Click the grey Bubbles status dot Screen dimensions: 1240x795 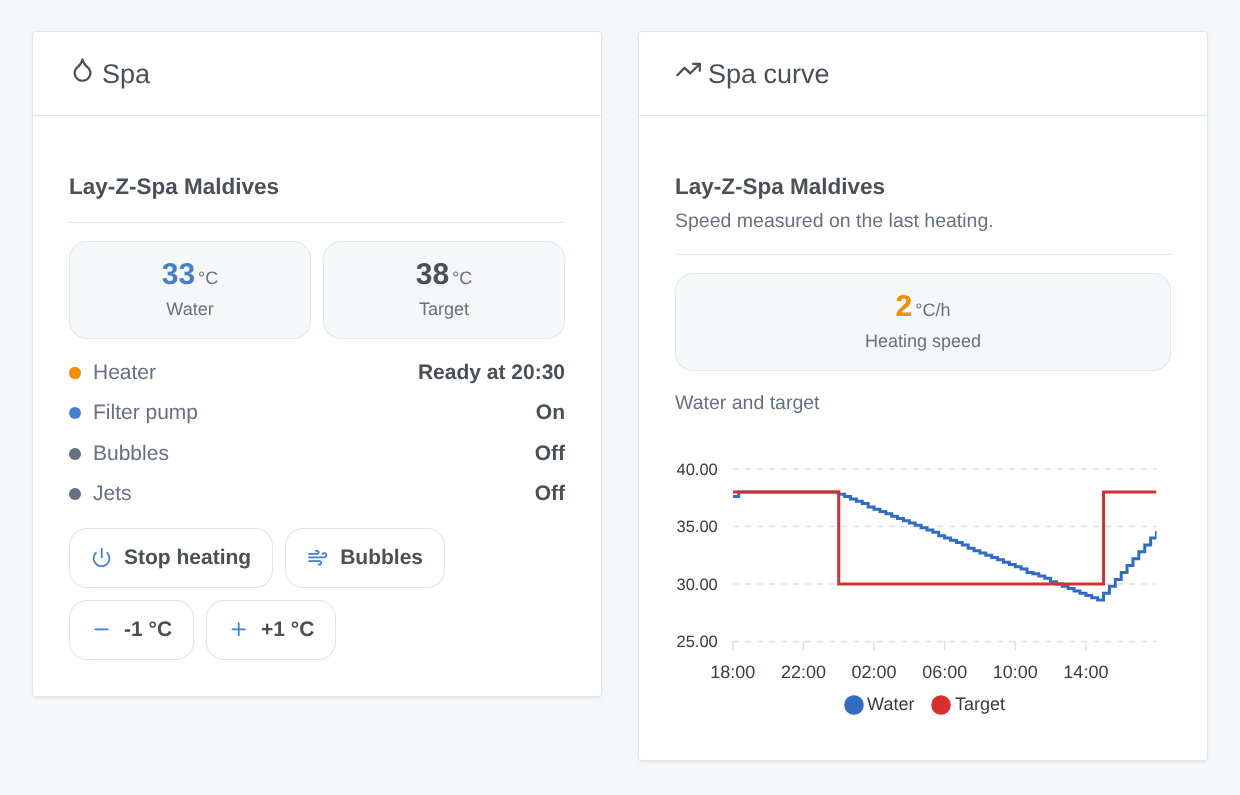75,454
